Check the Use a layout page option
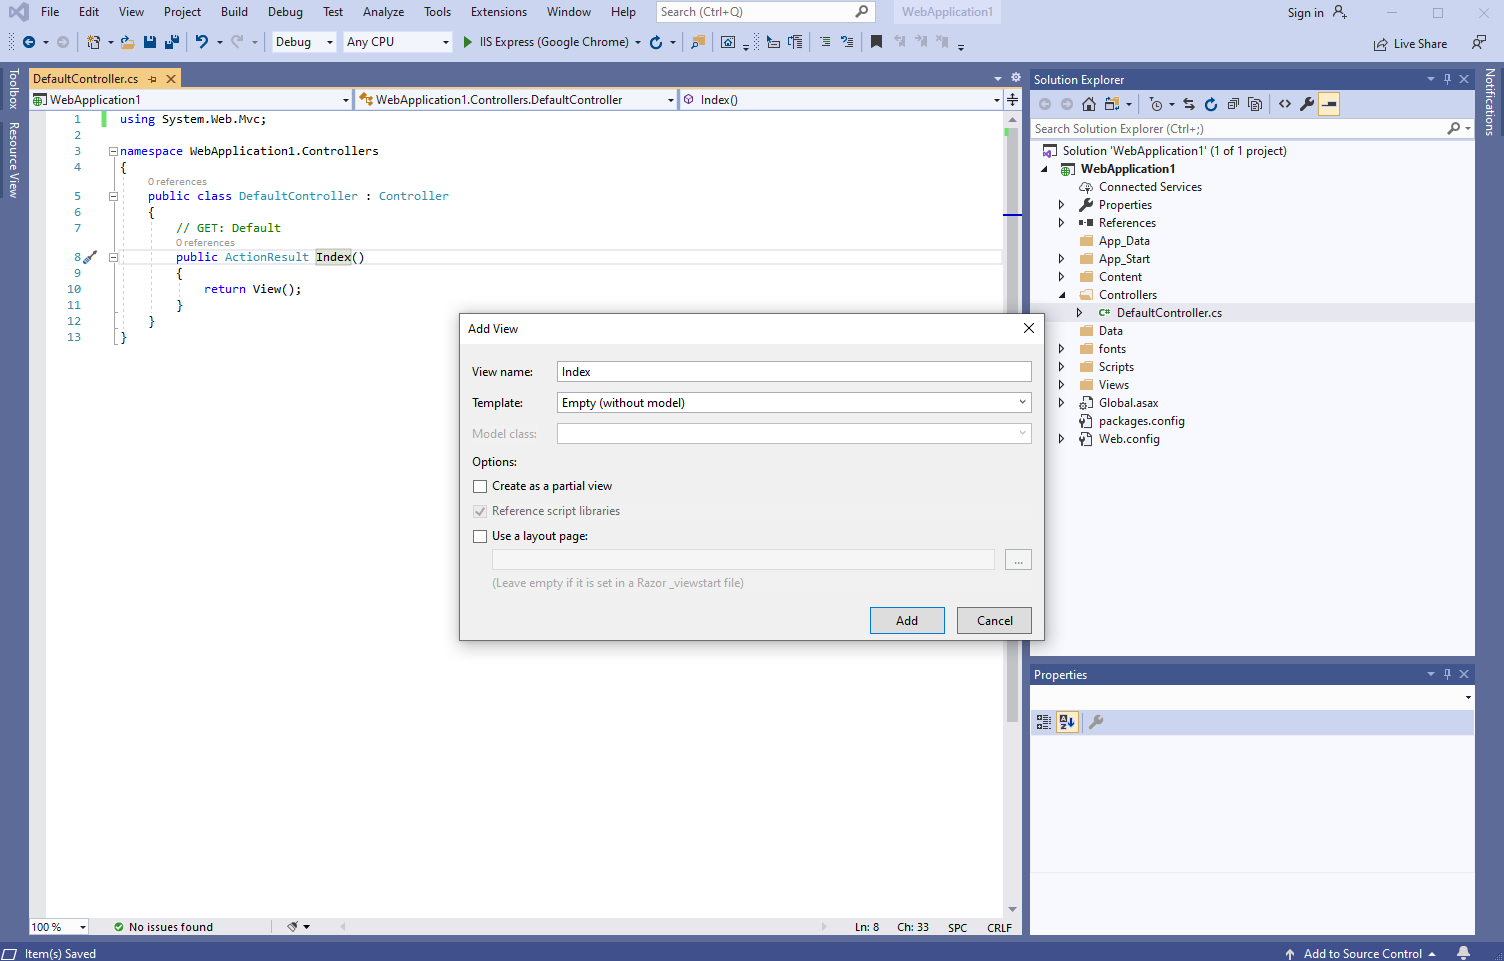The image size is (1504, 961). pyautogui.click(x=480, y=536)
